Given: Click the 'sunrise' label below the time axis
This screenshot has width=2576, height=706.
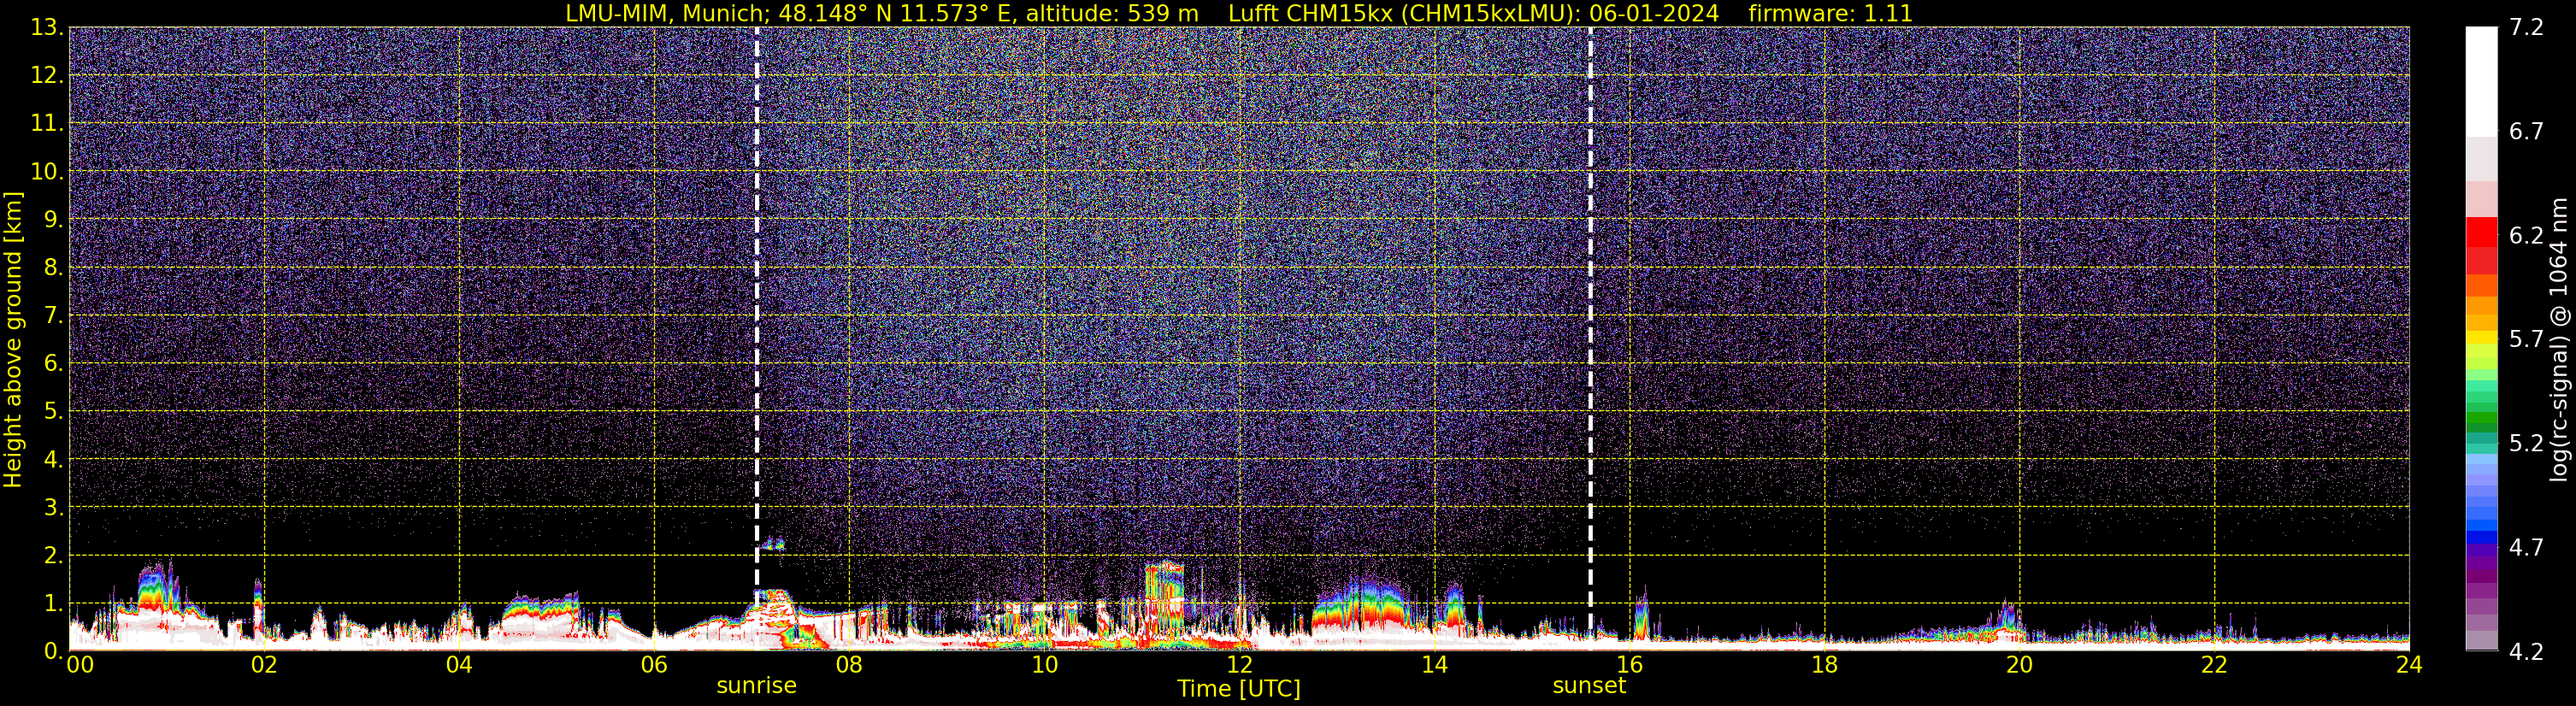Looking at the screenshot, I should click(756, 686).
